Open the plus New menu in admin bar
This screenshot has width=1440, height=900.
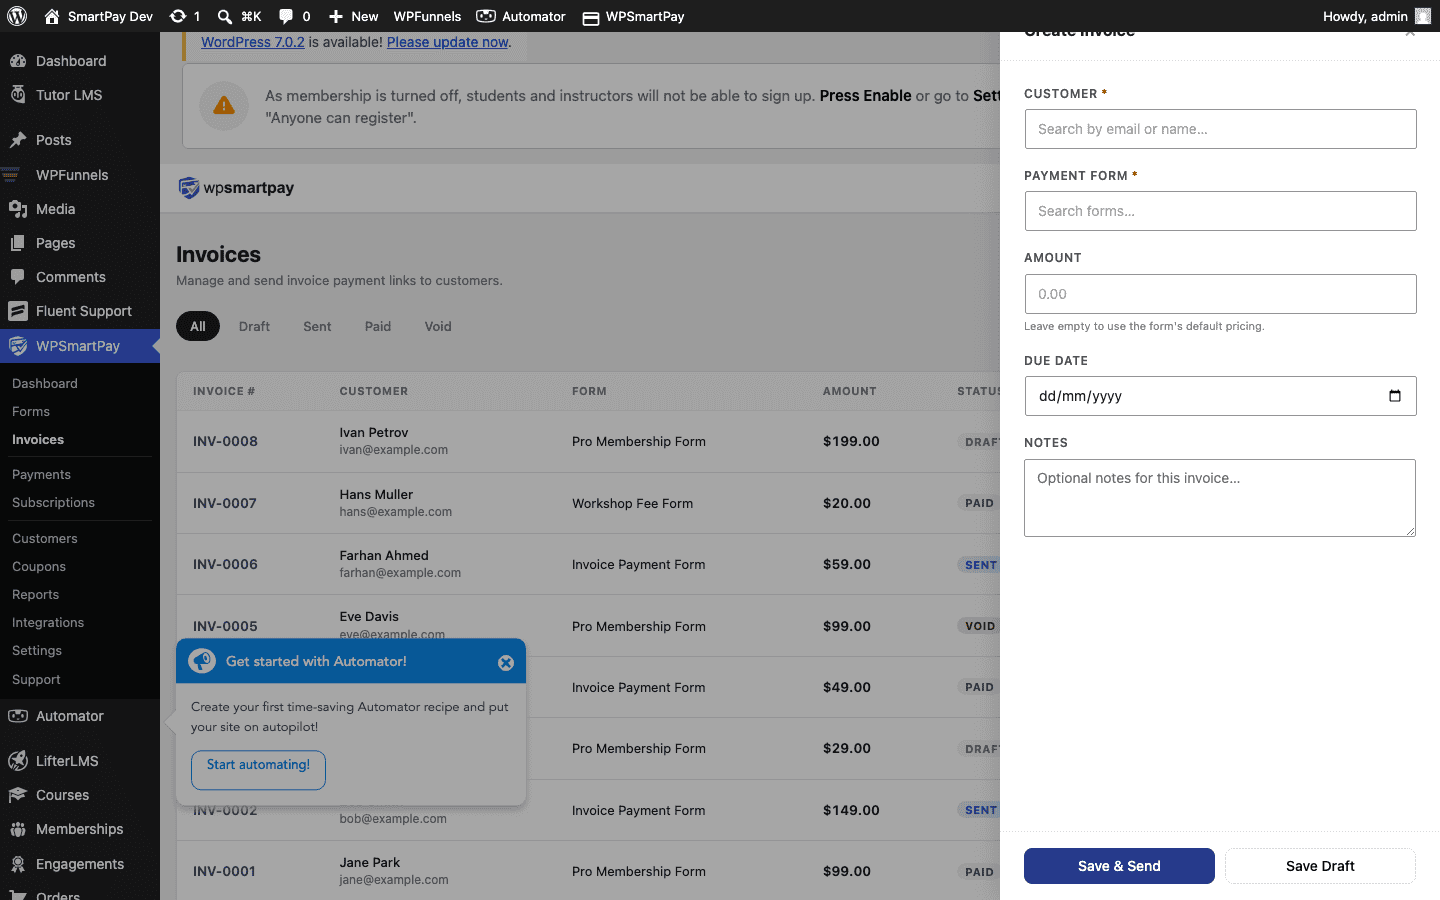click(353, 16)
